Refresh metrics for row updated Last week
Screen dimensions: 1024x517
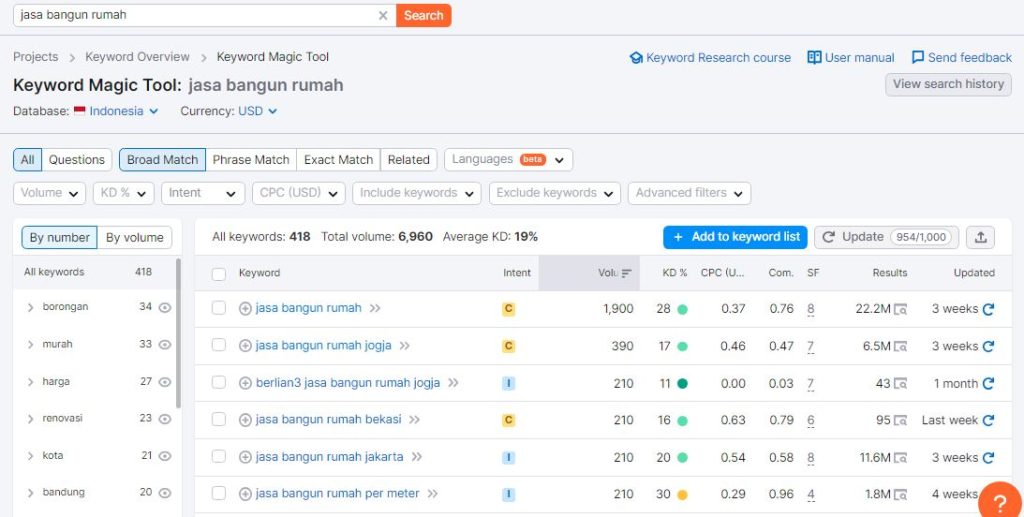click(988, 420)
